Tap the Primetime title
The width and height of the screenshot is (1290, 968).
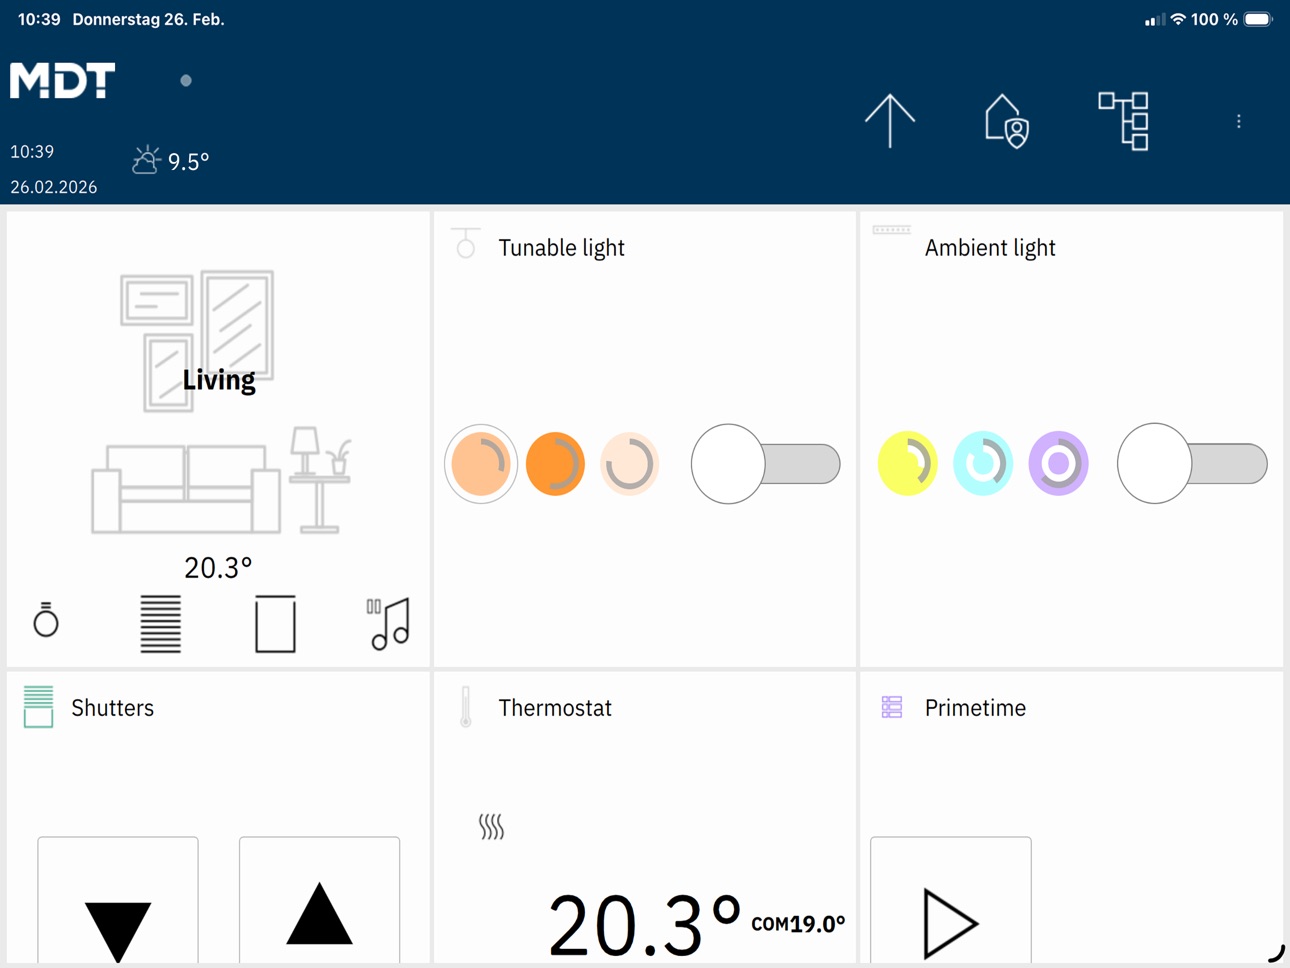coord(975,708)
